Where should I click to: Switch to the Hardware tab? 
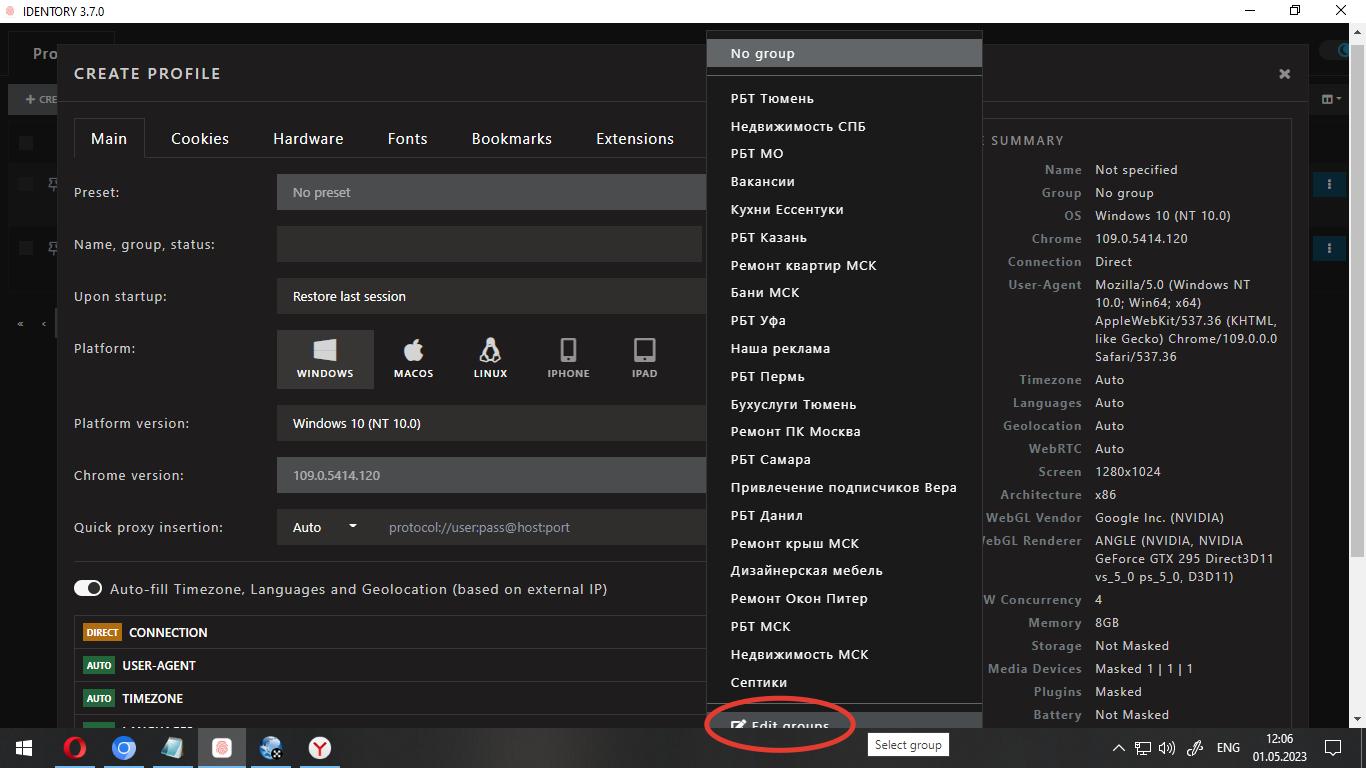[308, 139]
